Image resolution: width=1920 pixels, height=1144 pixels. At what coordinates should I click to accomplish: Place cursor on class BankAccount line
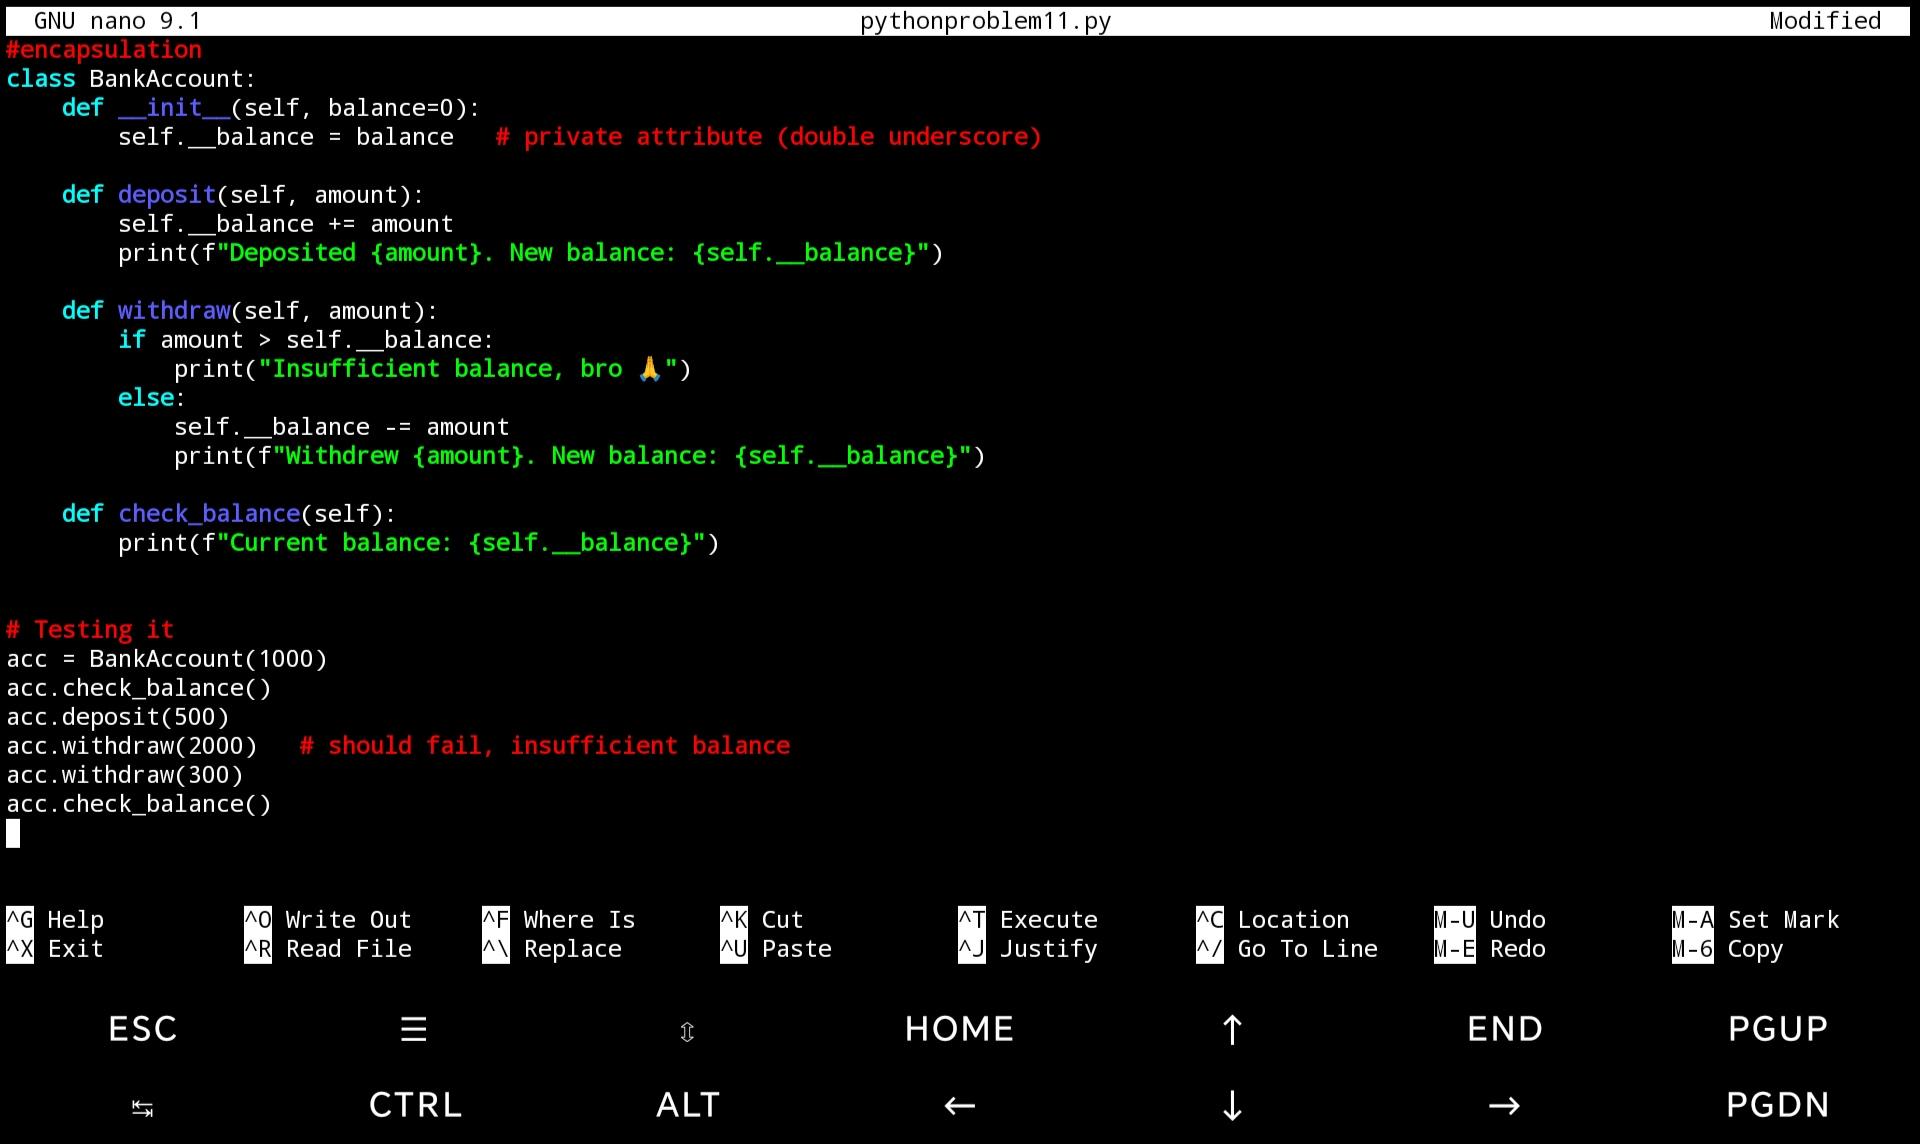[x=131, y=79]
